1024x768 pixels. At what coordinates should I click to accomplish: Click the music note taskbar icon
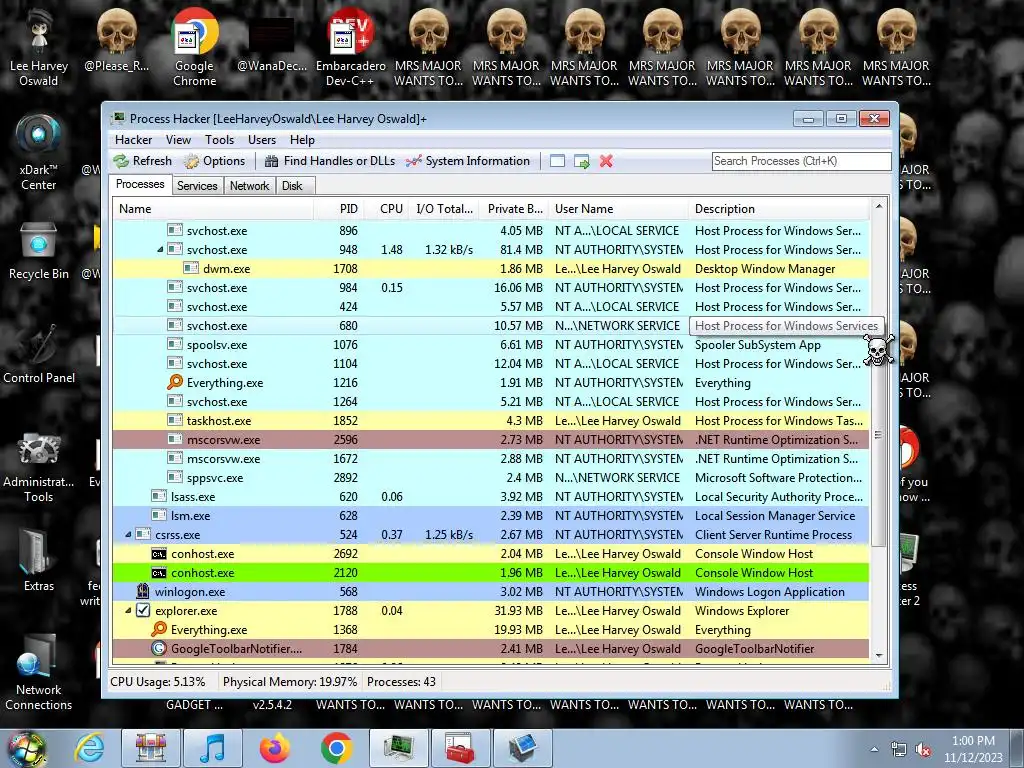pyautogui.click(x=212, y=748)
